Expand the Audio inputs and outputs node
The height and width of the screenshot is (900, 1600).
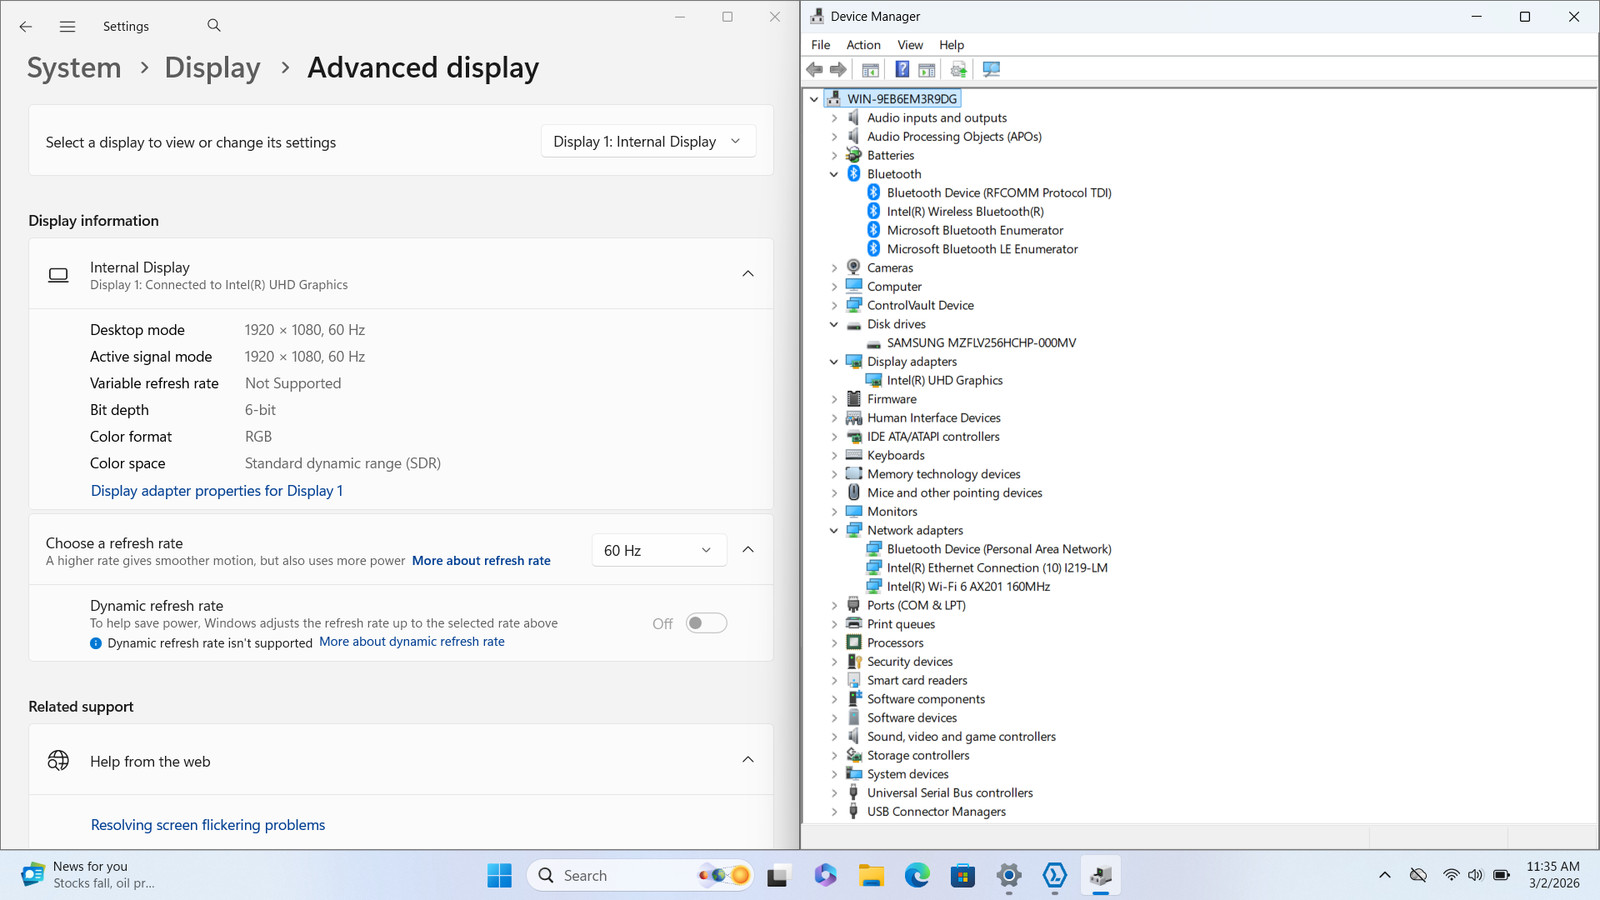[834, 118]
